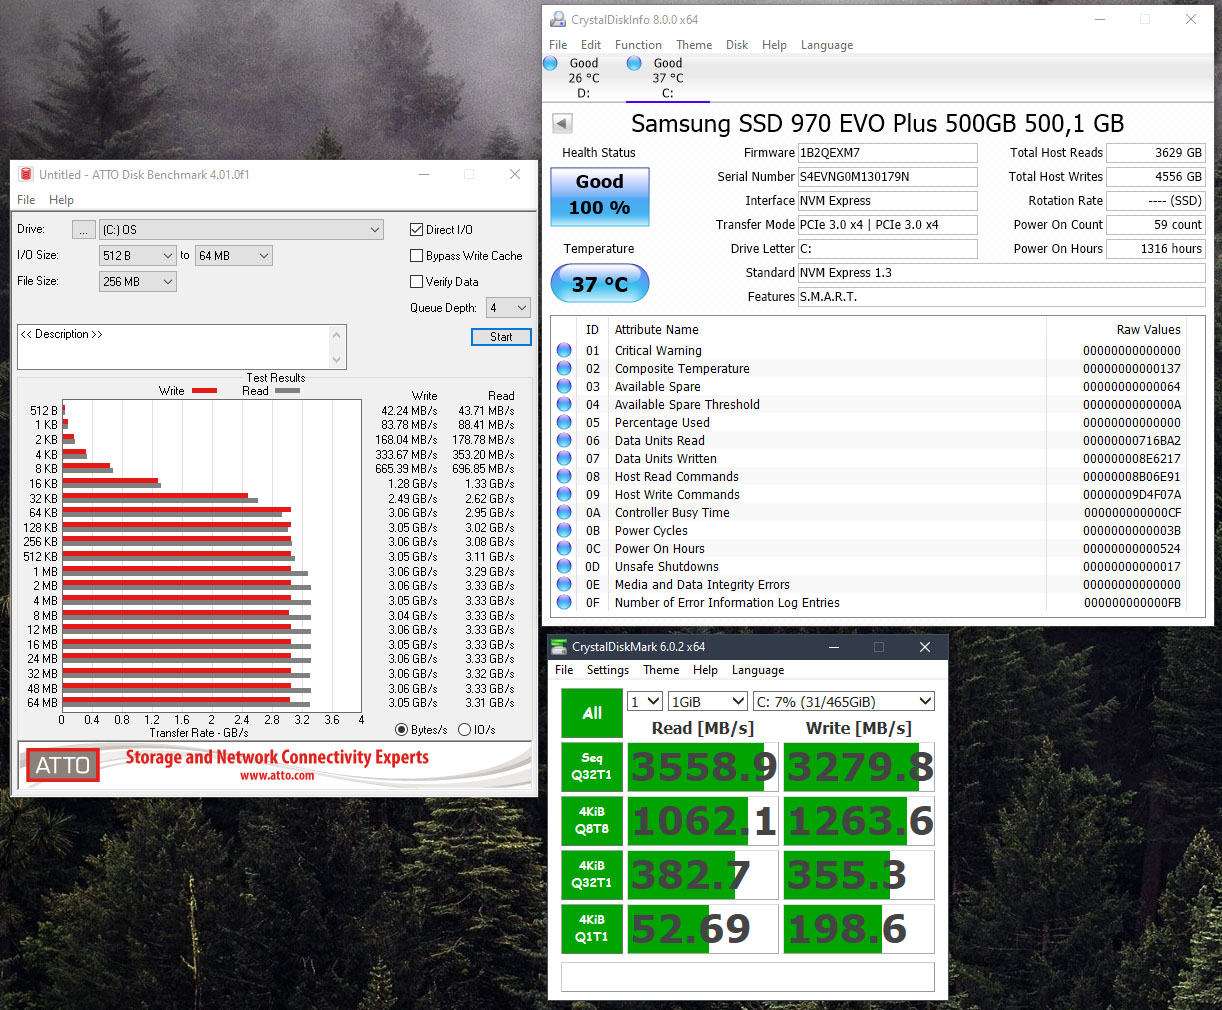This screenshot has width=1222, height=1010.
Task: Click the browse drive '...' button in ATTO
Action: (84, 230)
